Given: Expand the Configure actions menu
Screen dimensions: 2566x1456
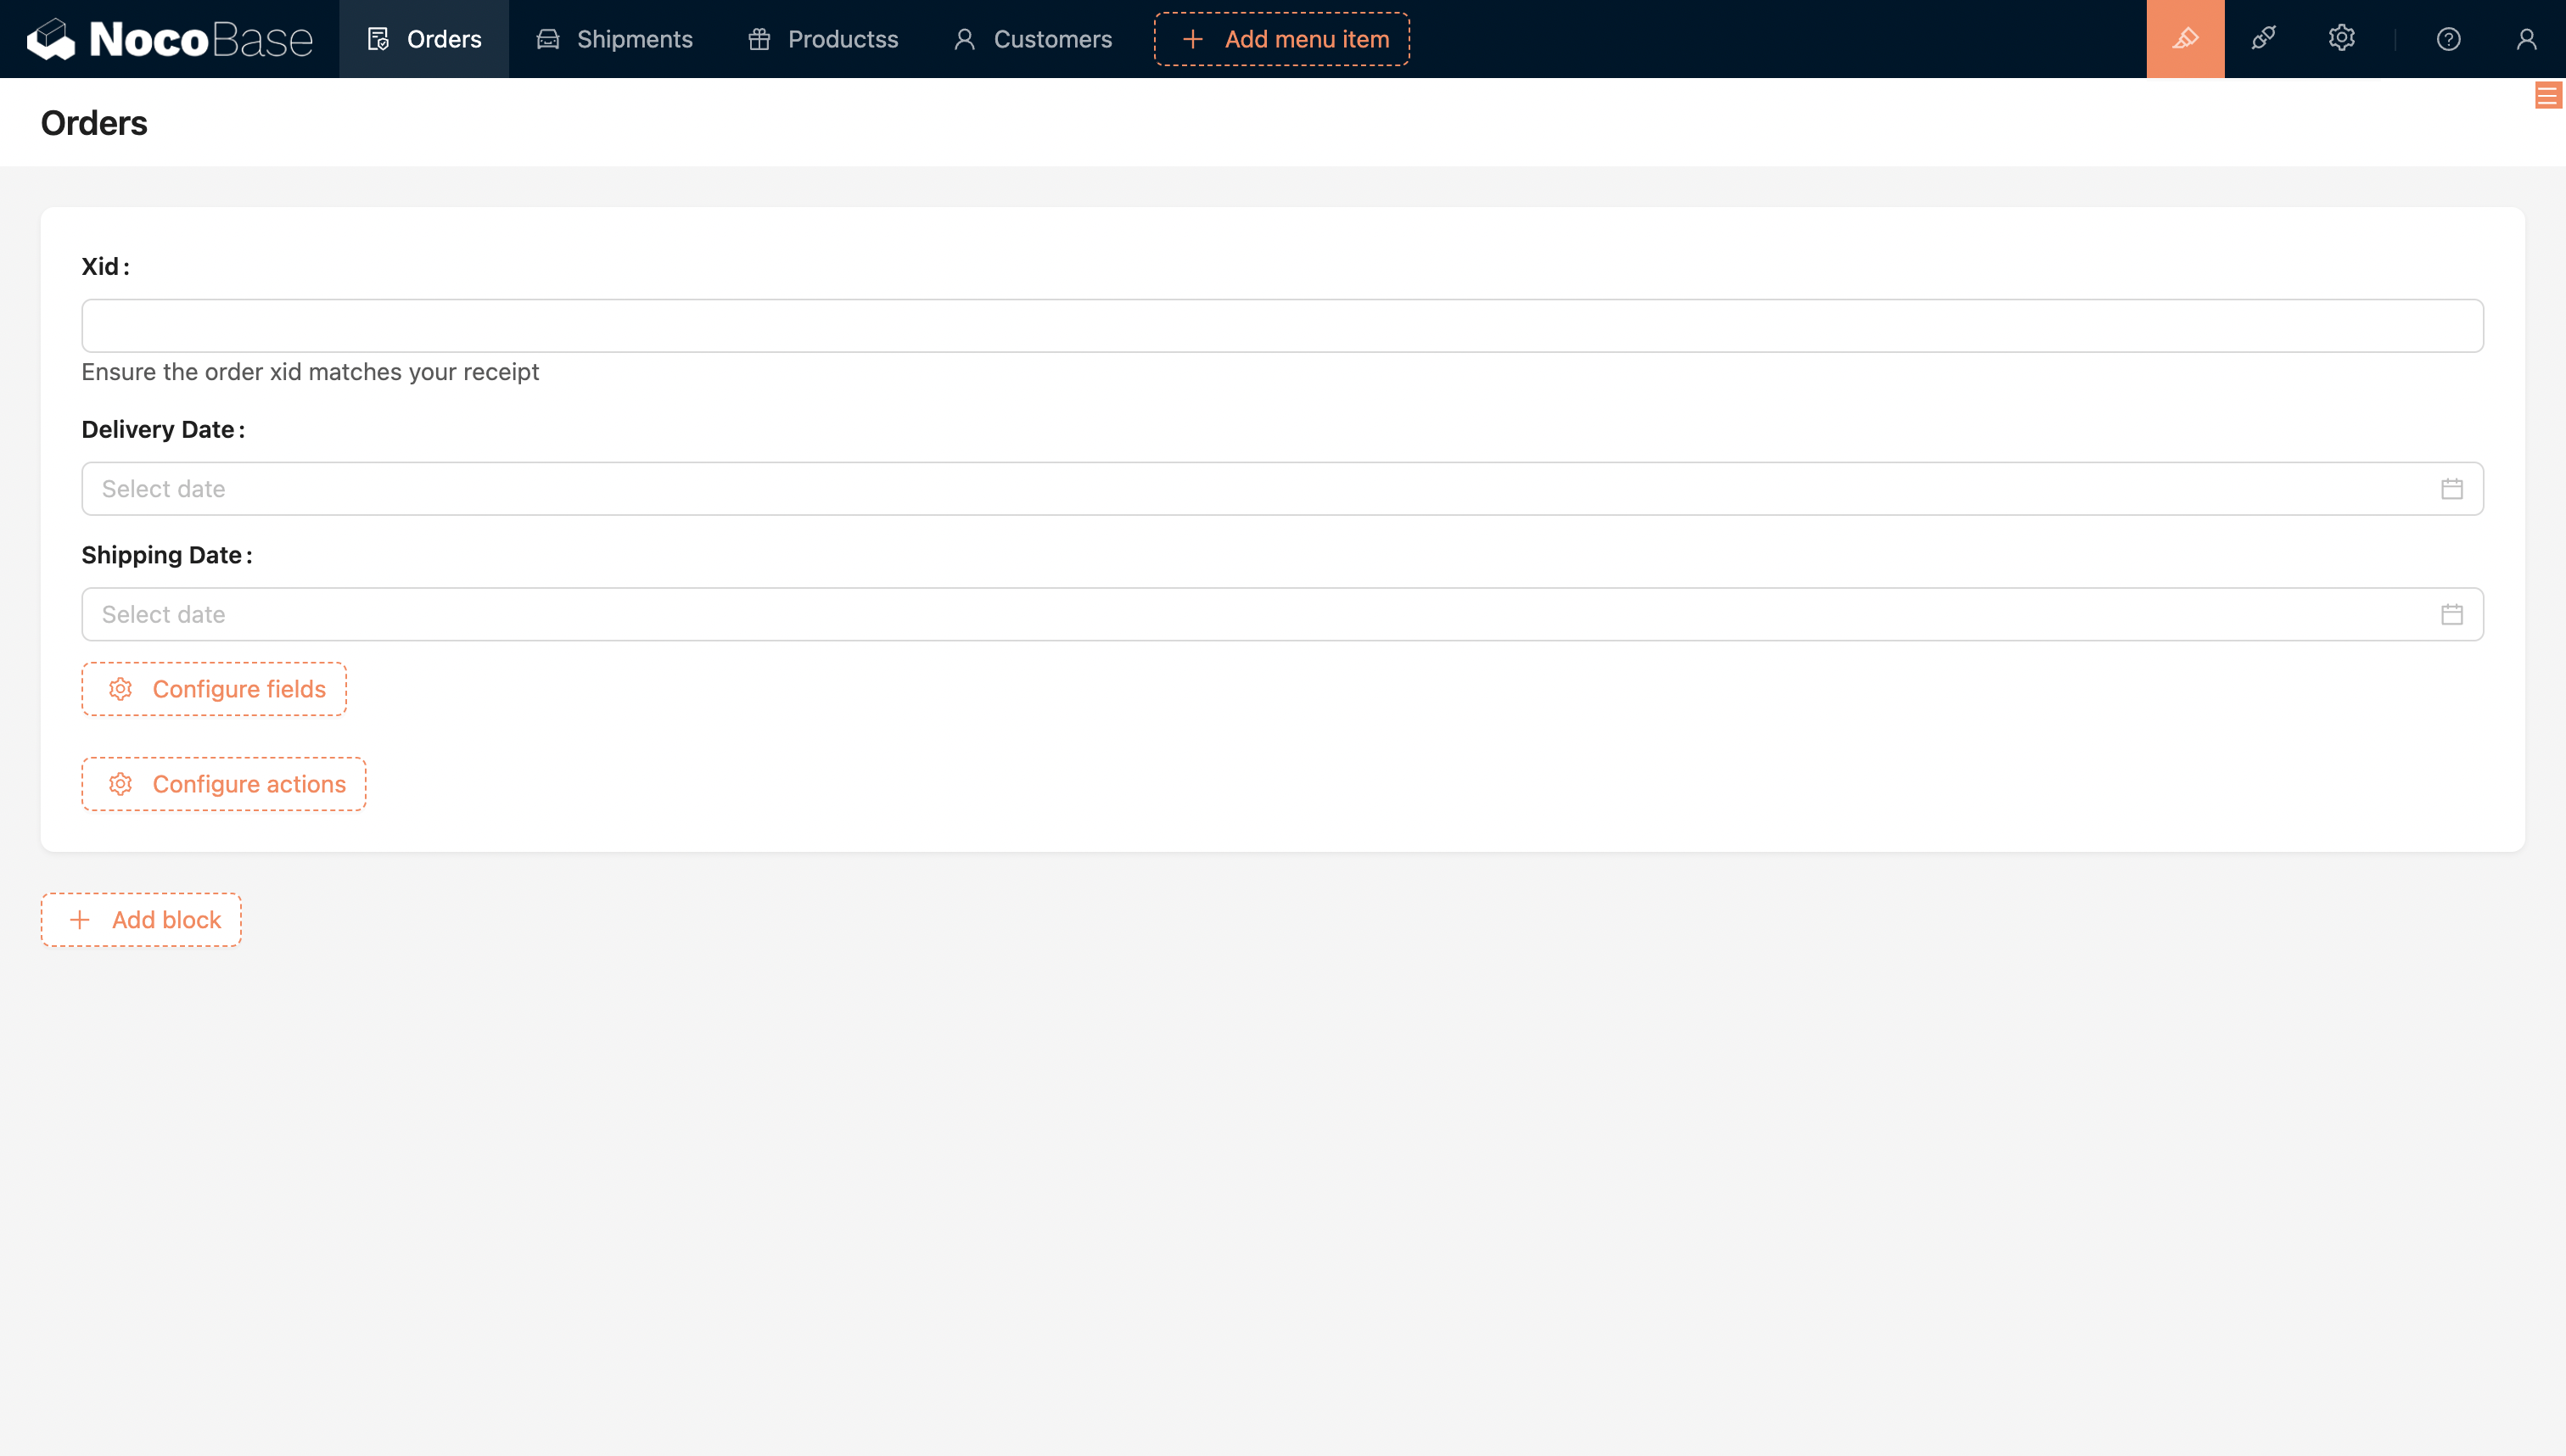Looking at the screenshot, I should pyautogui.click(x=224, y=784).
